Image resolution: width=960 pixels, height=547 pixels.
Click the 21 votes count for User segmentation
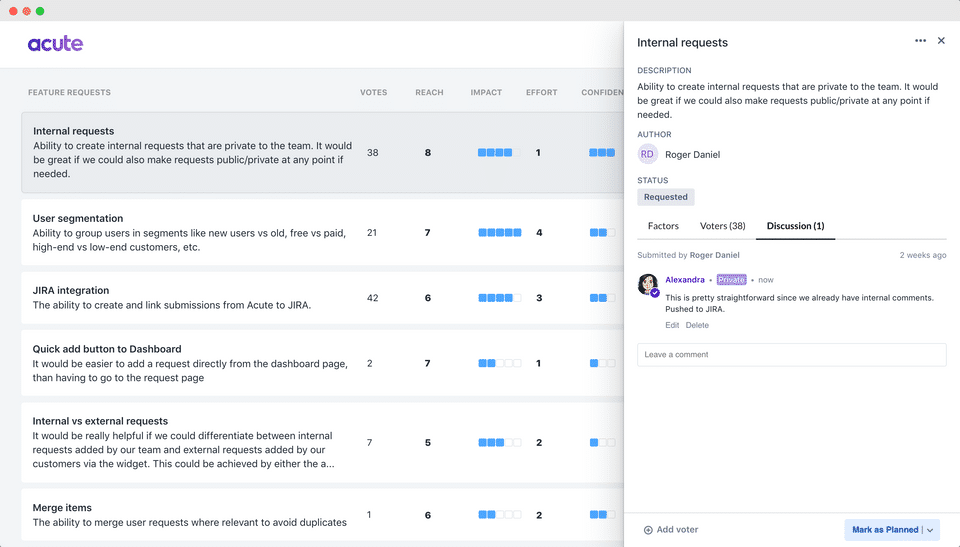pyautogui.click(x=372, y=233)
